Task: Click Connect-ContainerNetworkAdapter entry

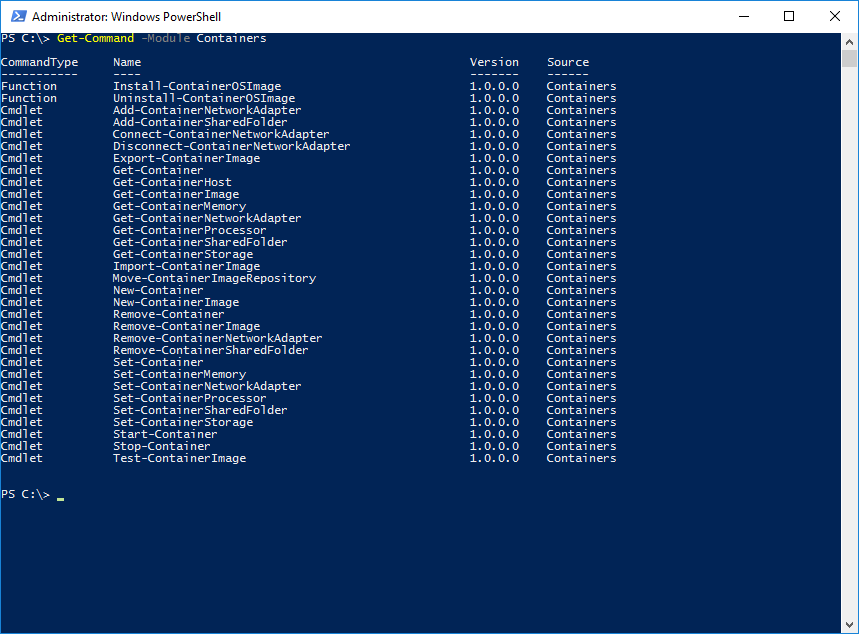Action: [221, 134]
